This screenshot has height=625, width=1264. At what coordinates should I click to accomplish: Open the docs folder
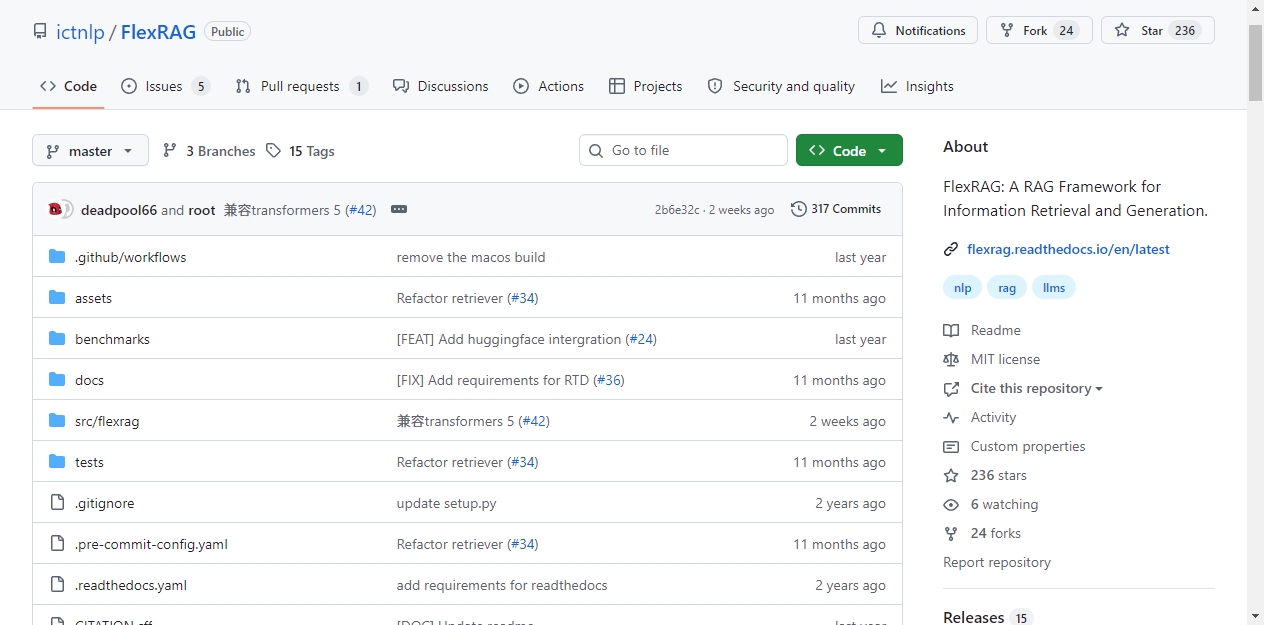(x=89, y=380)
